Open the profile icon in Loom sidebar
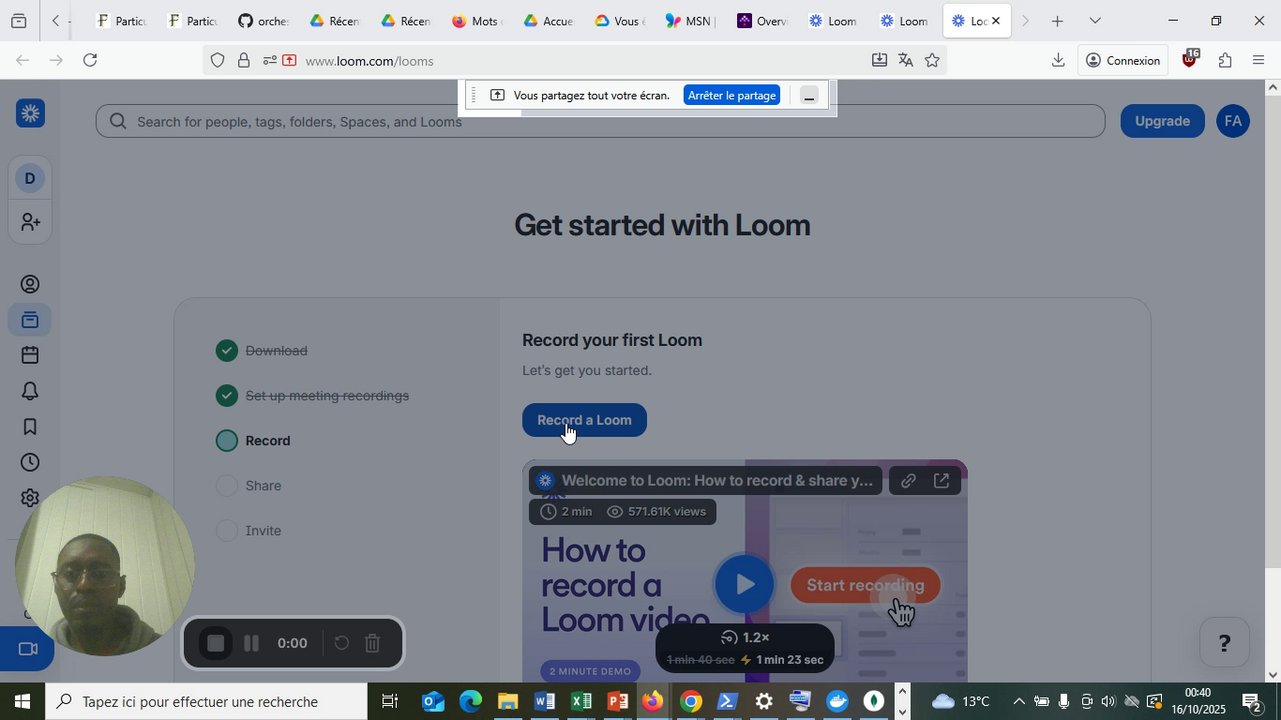The height and width of the screenshot is (720, 1281). pos(30,285)
